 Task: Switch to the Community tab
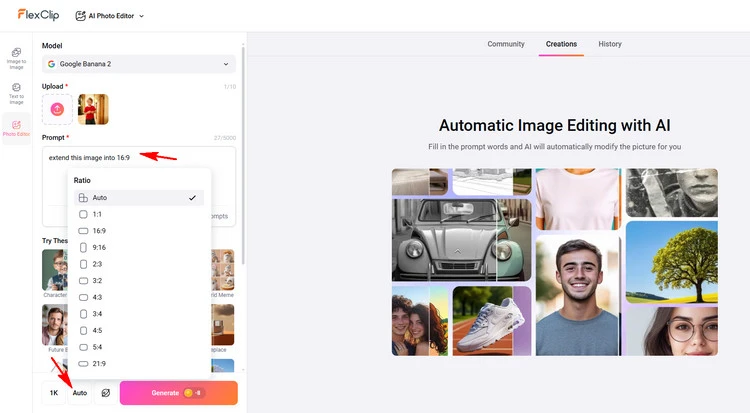pyautogui.click(x=506, y=44)
